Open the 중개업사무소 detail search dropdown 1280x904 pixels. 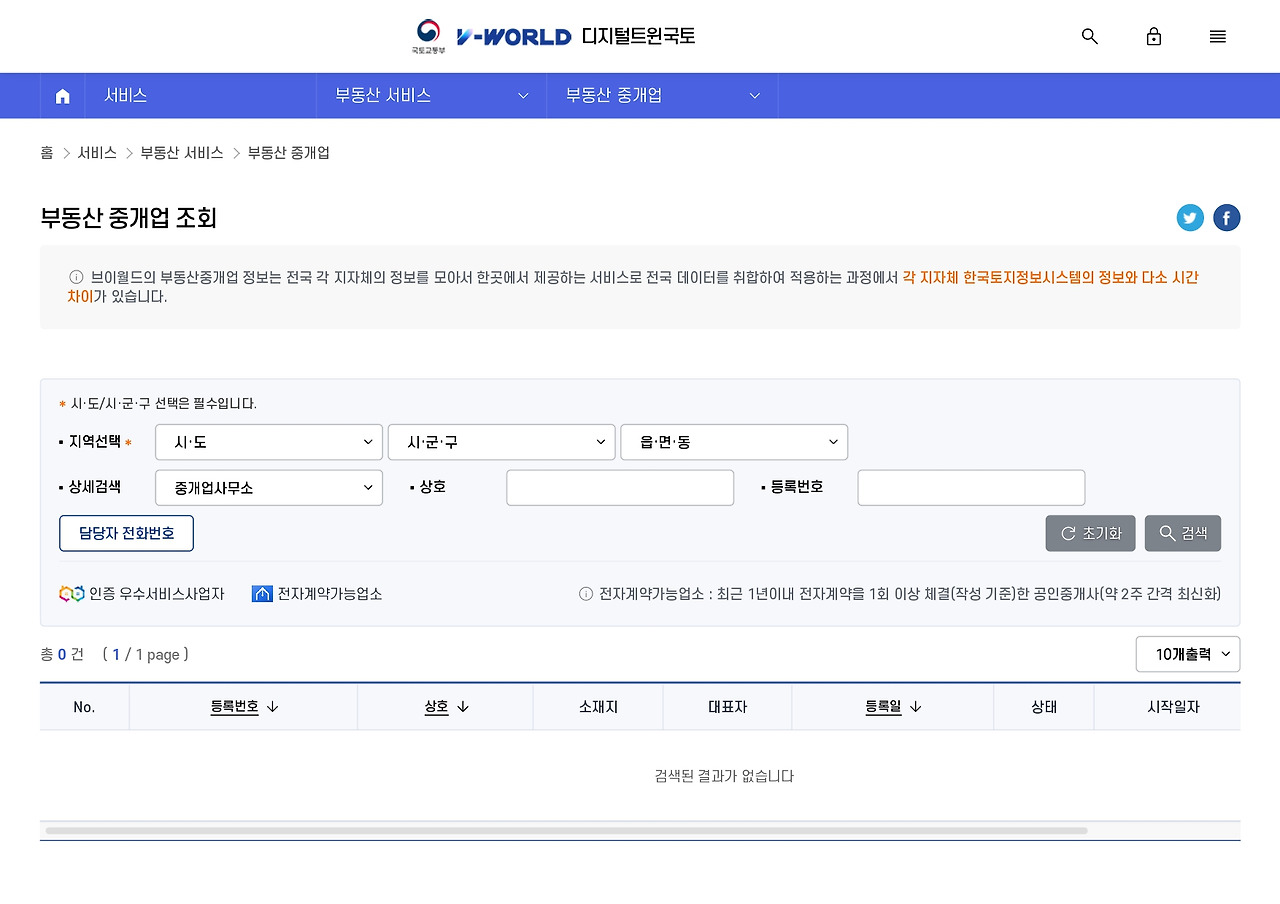[268, 488]
